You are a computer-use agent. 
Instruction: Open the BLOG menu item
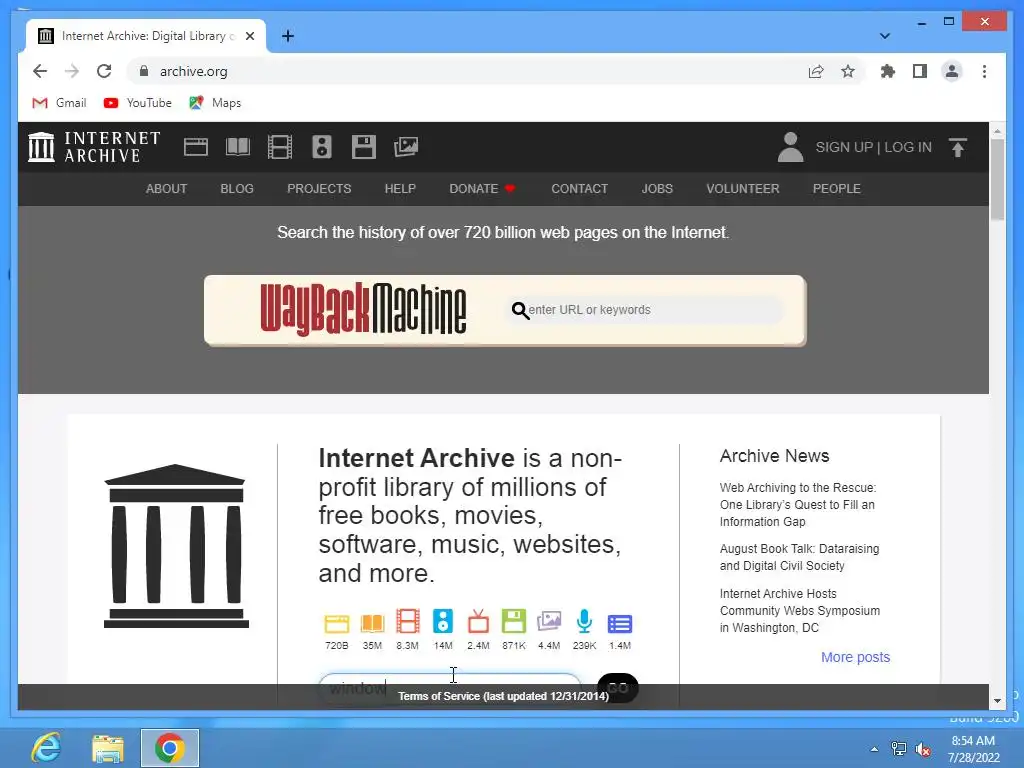[x=237, y=189]
